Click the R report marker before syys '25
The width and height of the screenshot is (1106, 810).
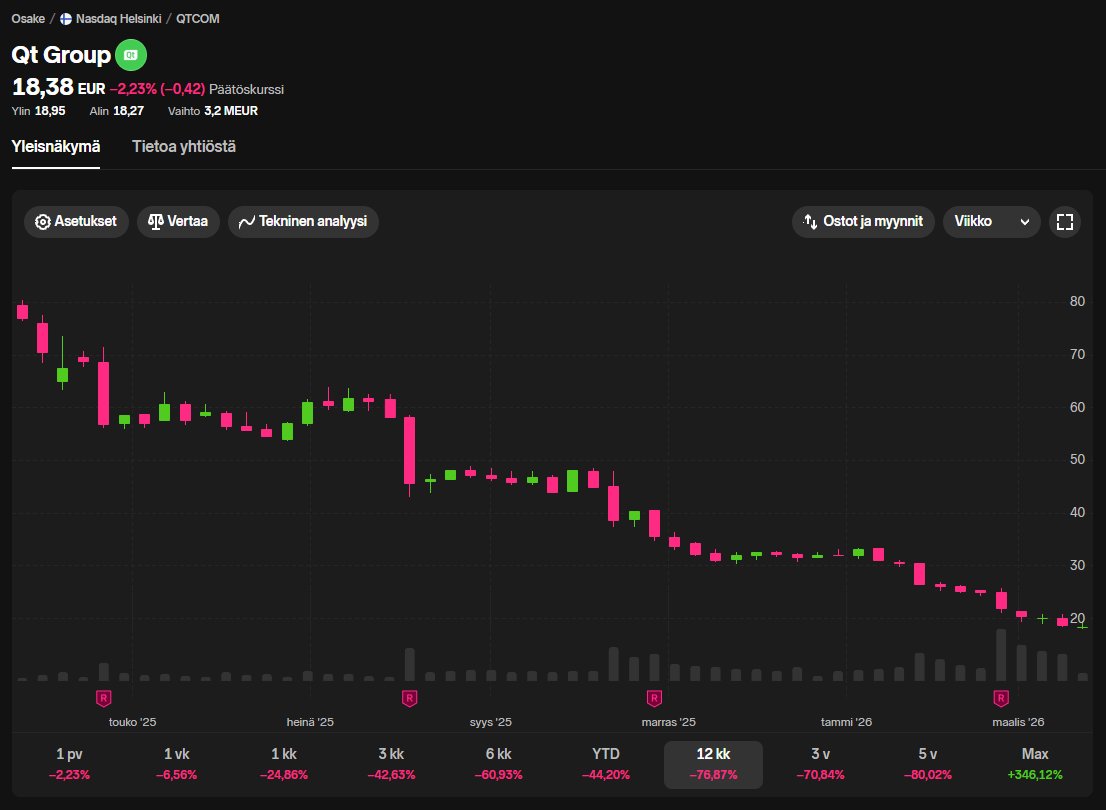[409, 699]
